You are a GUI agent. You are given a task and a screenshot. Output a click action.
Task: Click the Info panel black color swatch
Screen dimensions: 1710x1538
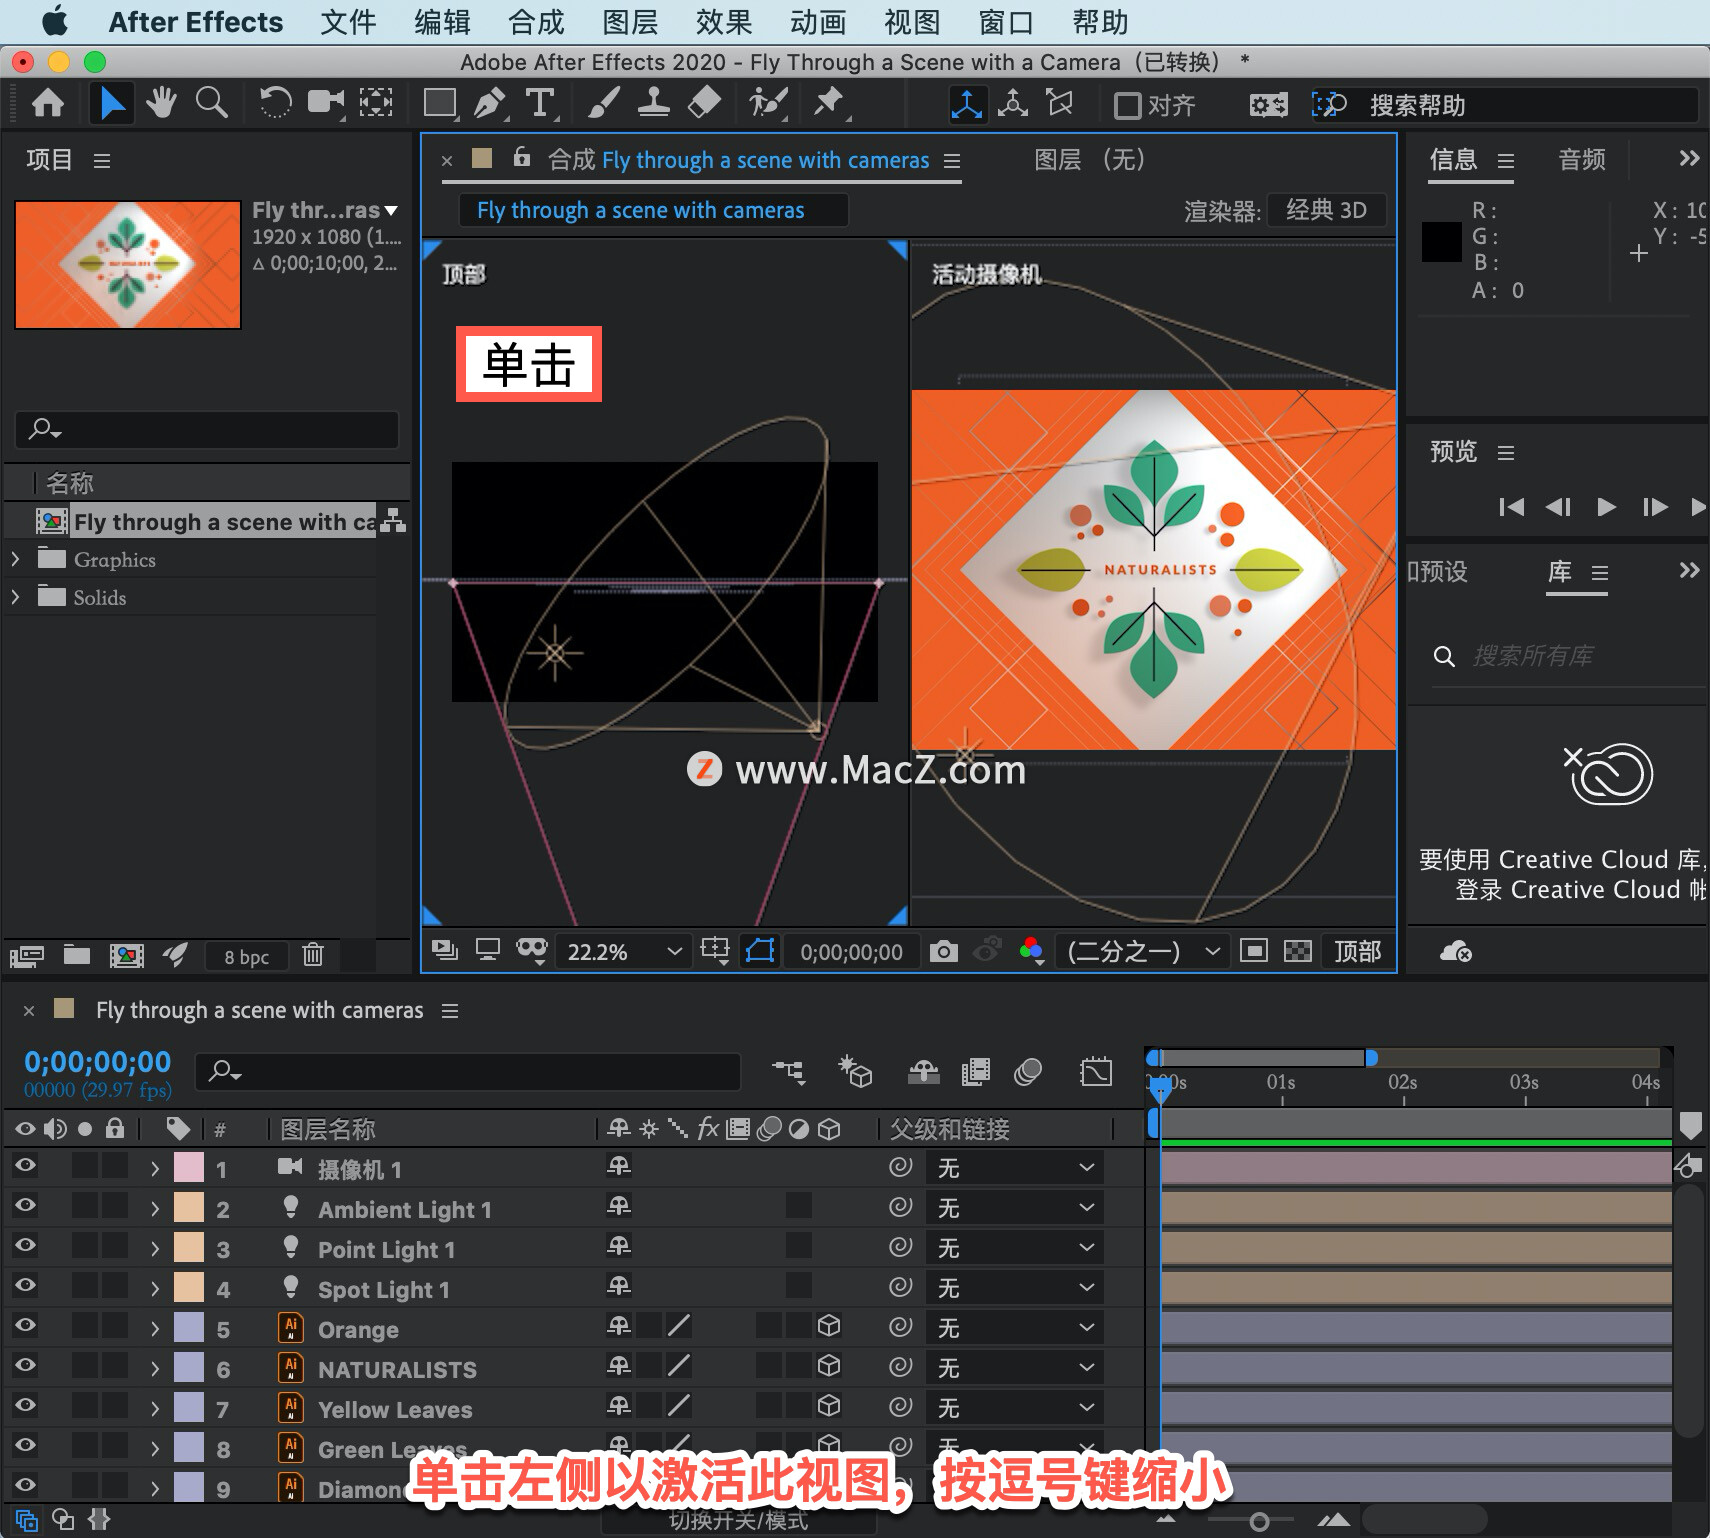click(x=1441, y=242)
